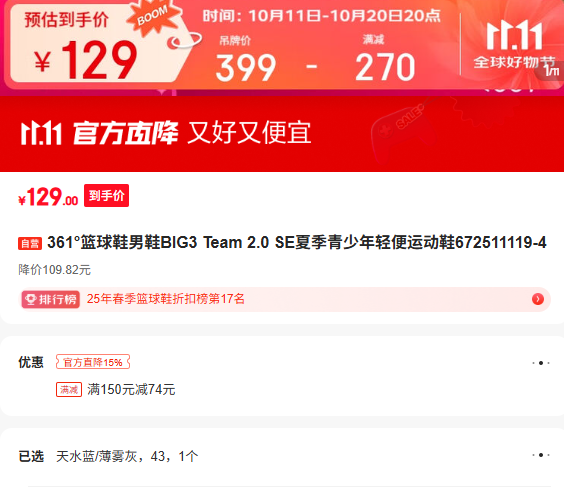The height and width of the screenshot is (499, 564).
Task: Click the 到手价 red label
Action: coord(106,196)
